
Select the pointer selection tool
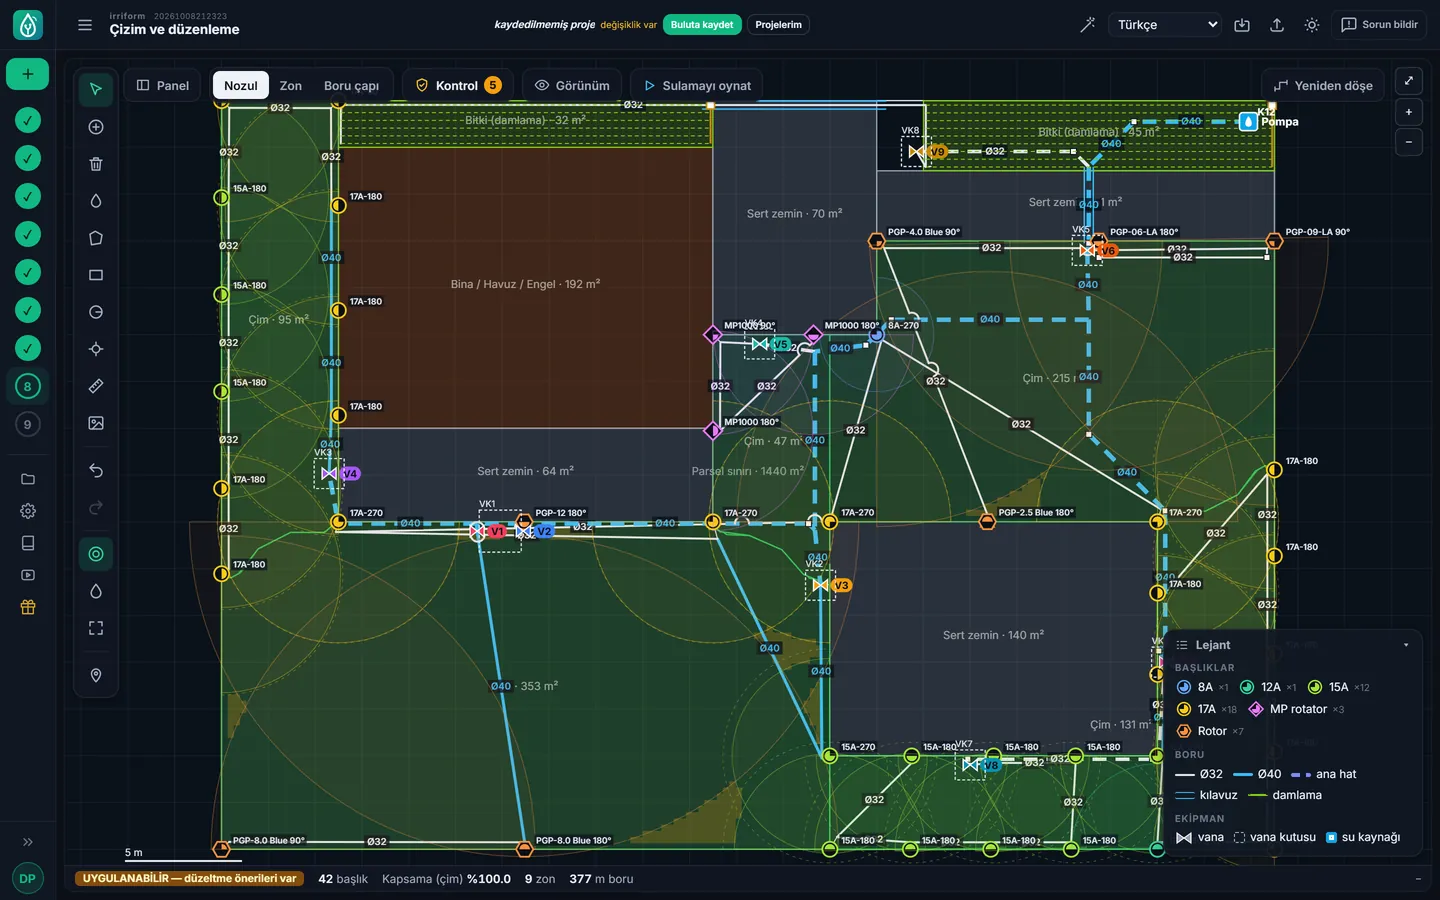pos(96,89)
